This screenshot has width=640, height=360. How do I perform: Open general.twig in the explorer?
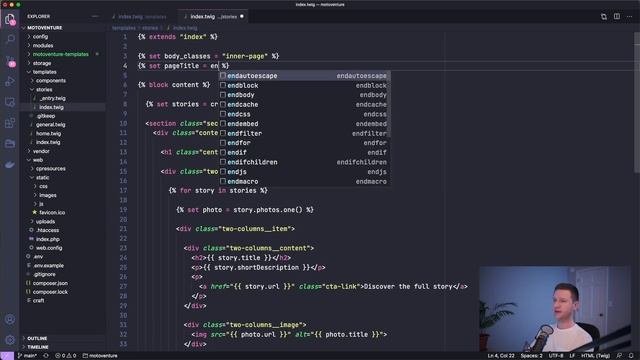pos(51,125)
